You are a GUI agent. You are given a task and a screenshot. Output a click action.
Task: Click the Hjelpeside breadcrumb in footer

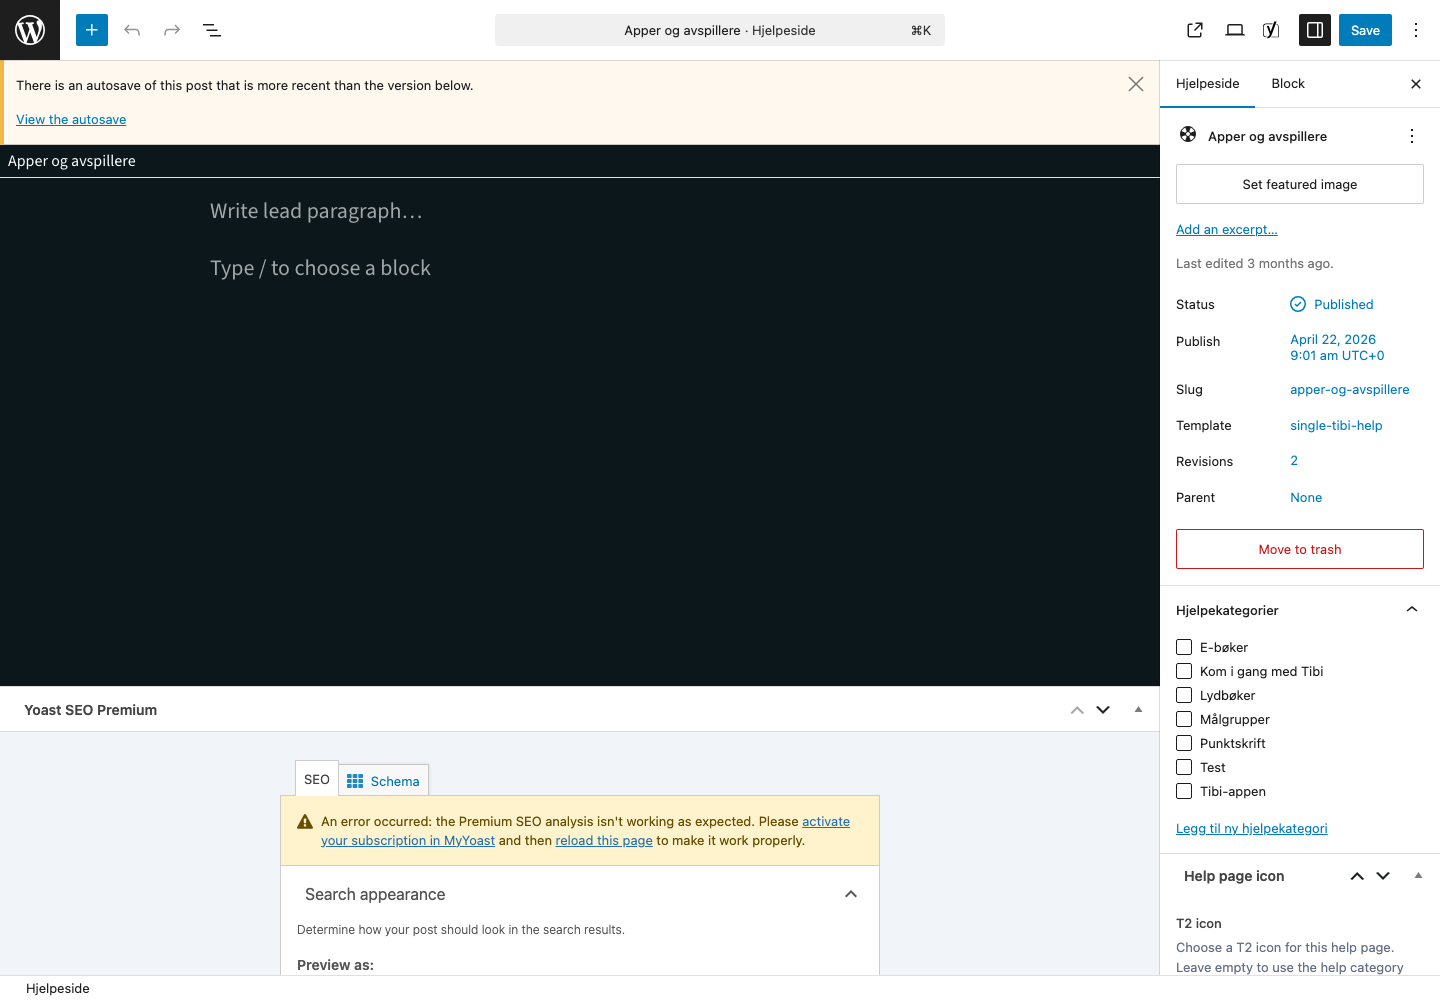pos(58,988)
